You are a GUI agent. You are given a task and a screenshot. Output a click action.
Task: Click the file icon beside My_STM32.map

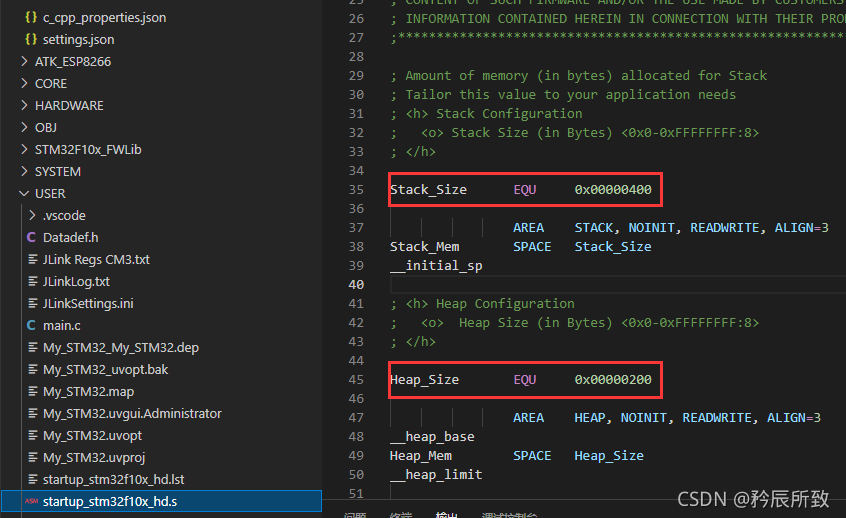(x=33, y=391)
